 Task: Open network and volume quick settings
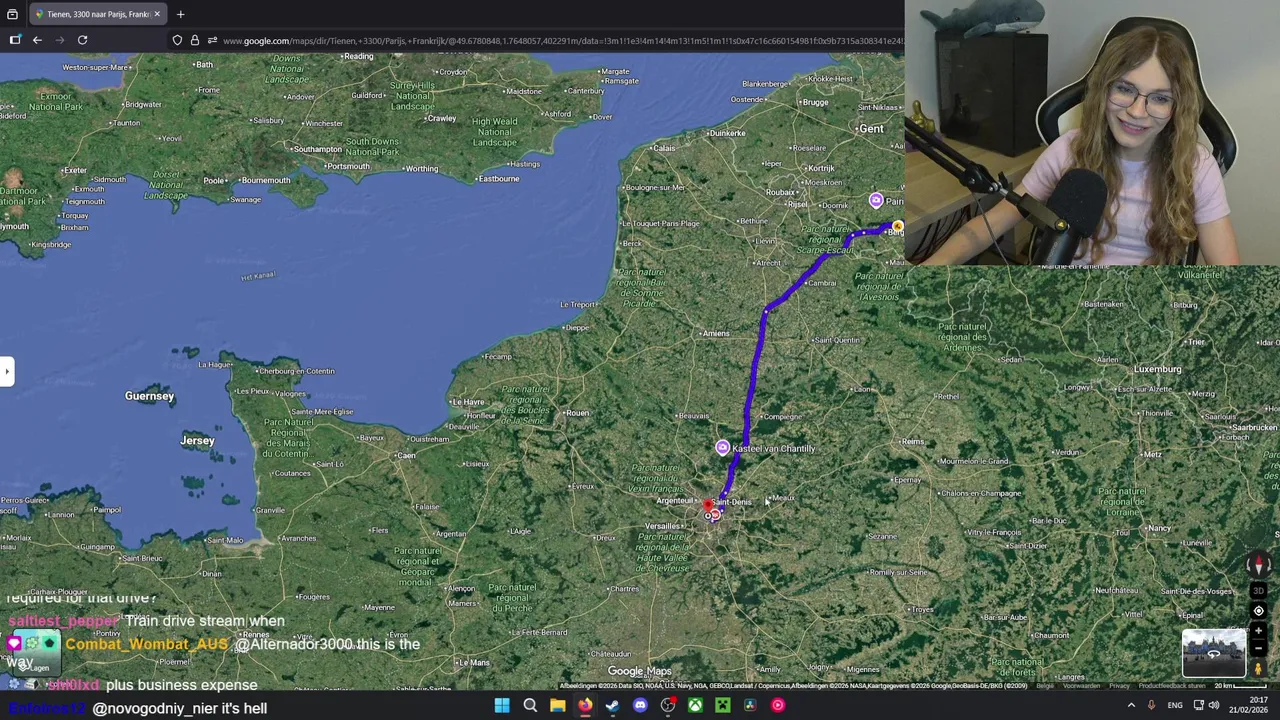click(x=1206, y=705)
